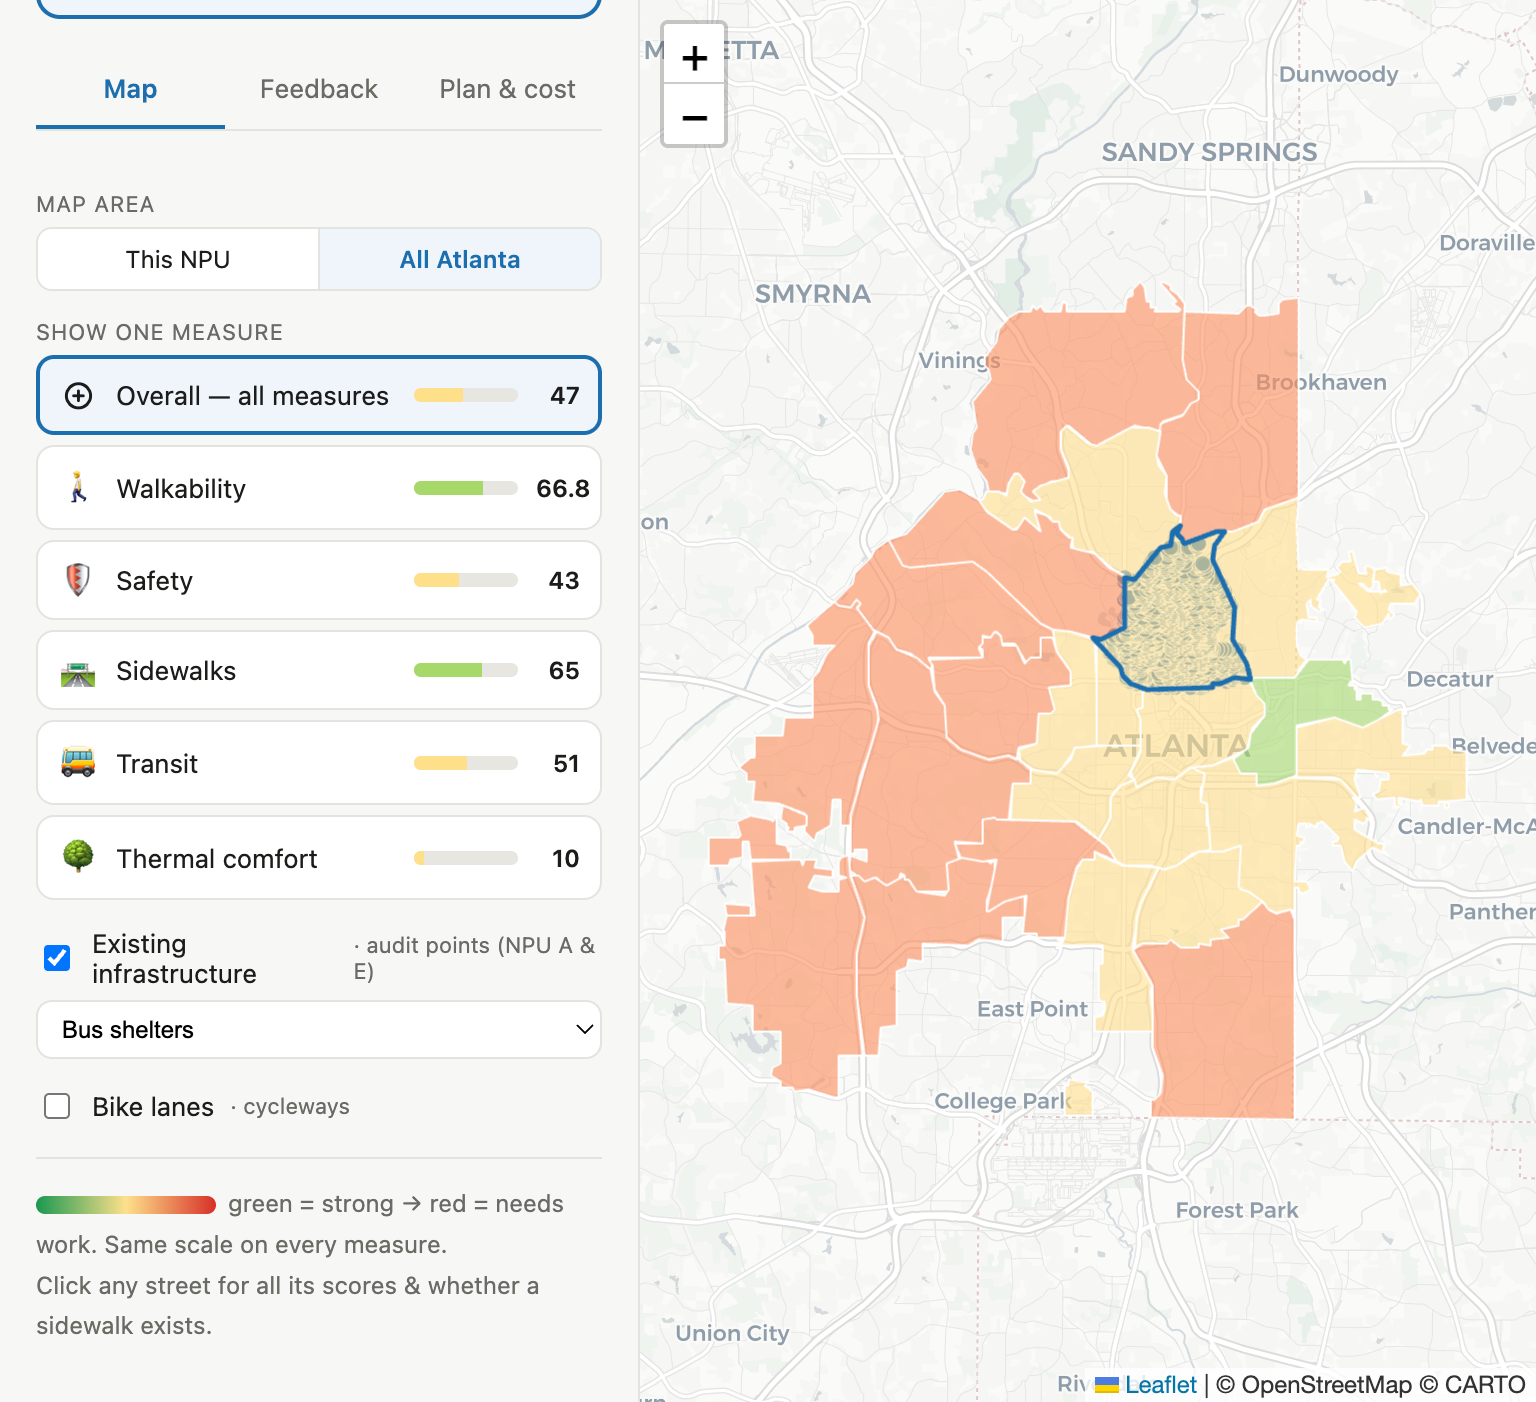Click the CARTO attribution text
The width and height of the screenshot is (1536, 1402).
tap(1484, 1385)
